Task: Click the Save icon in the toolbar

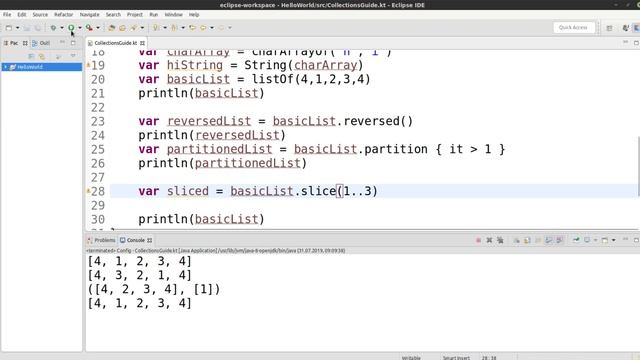Action: coord(27,28)
